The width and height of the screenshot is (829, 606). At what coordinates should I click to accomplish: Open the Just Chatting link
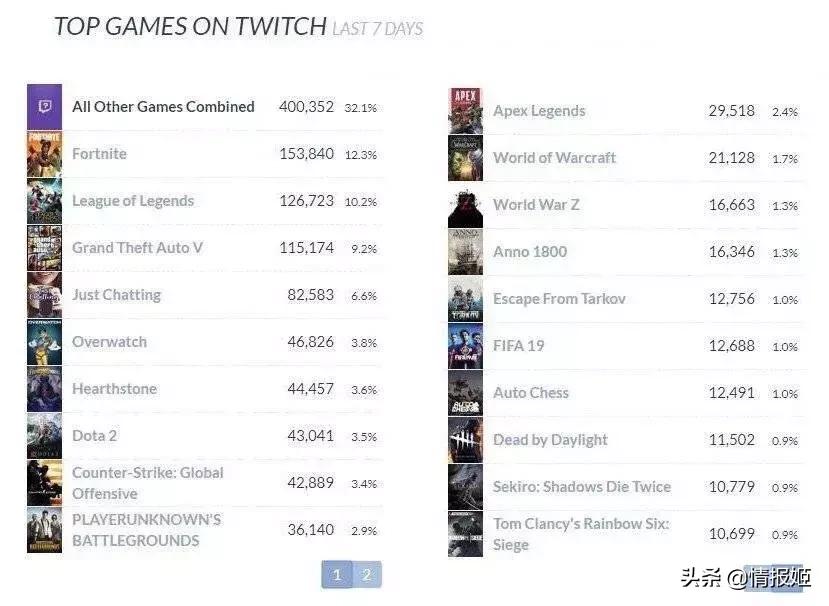coord(116,295)
